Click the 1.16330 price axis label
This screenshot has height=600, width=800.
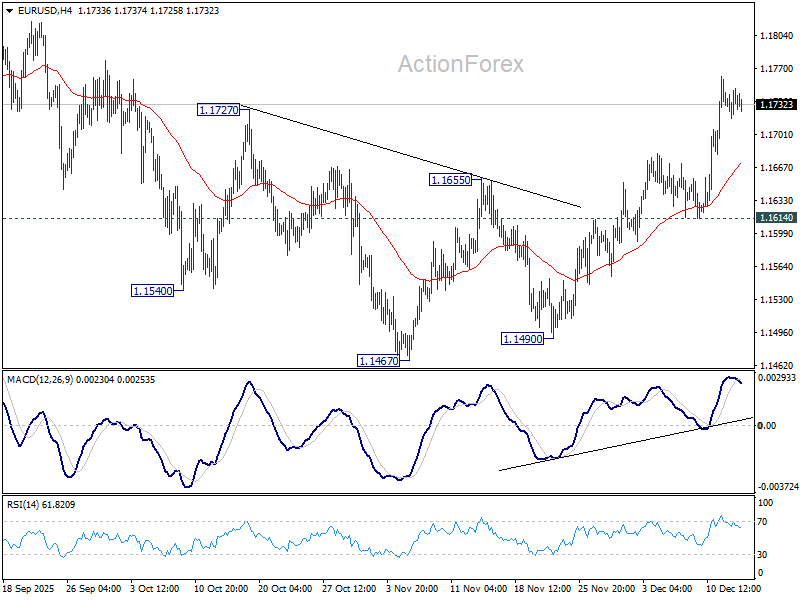pyautogui.click(x=776, y=201)
